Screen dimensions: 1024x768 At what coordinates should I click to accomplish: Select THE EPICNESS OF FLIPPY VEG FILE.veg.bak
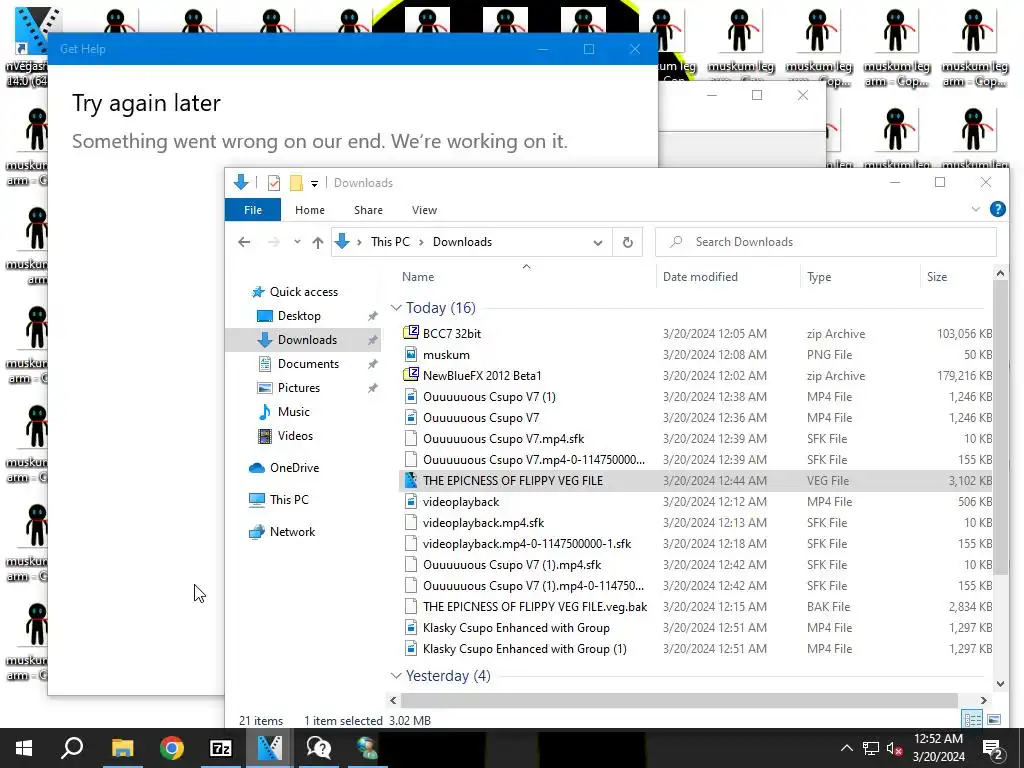point(535,607)
